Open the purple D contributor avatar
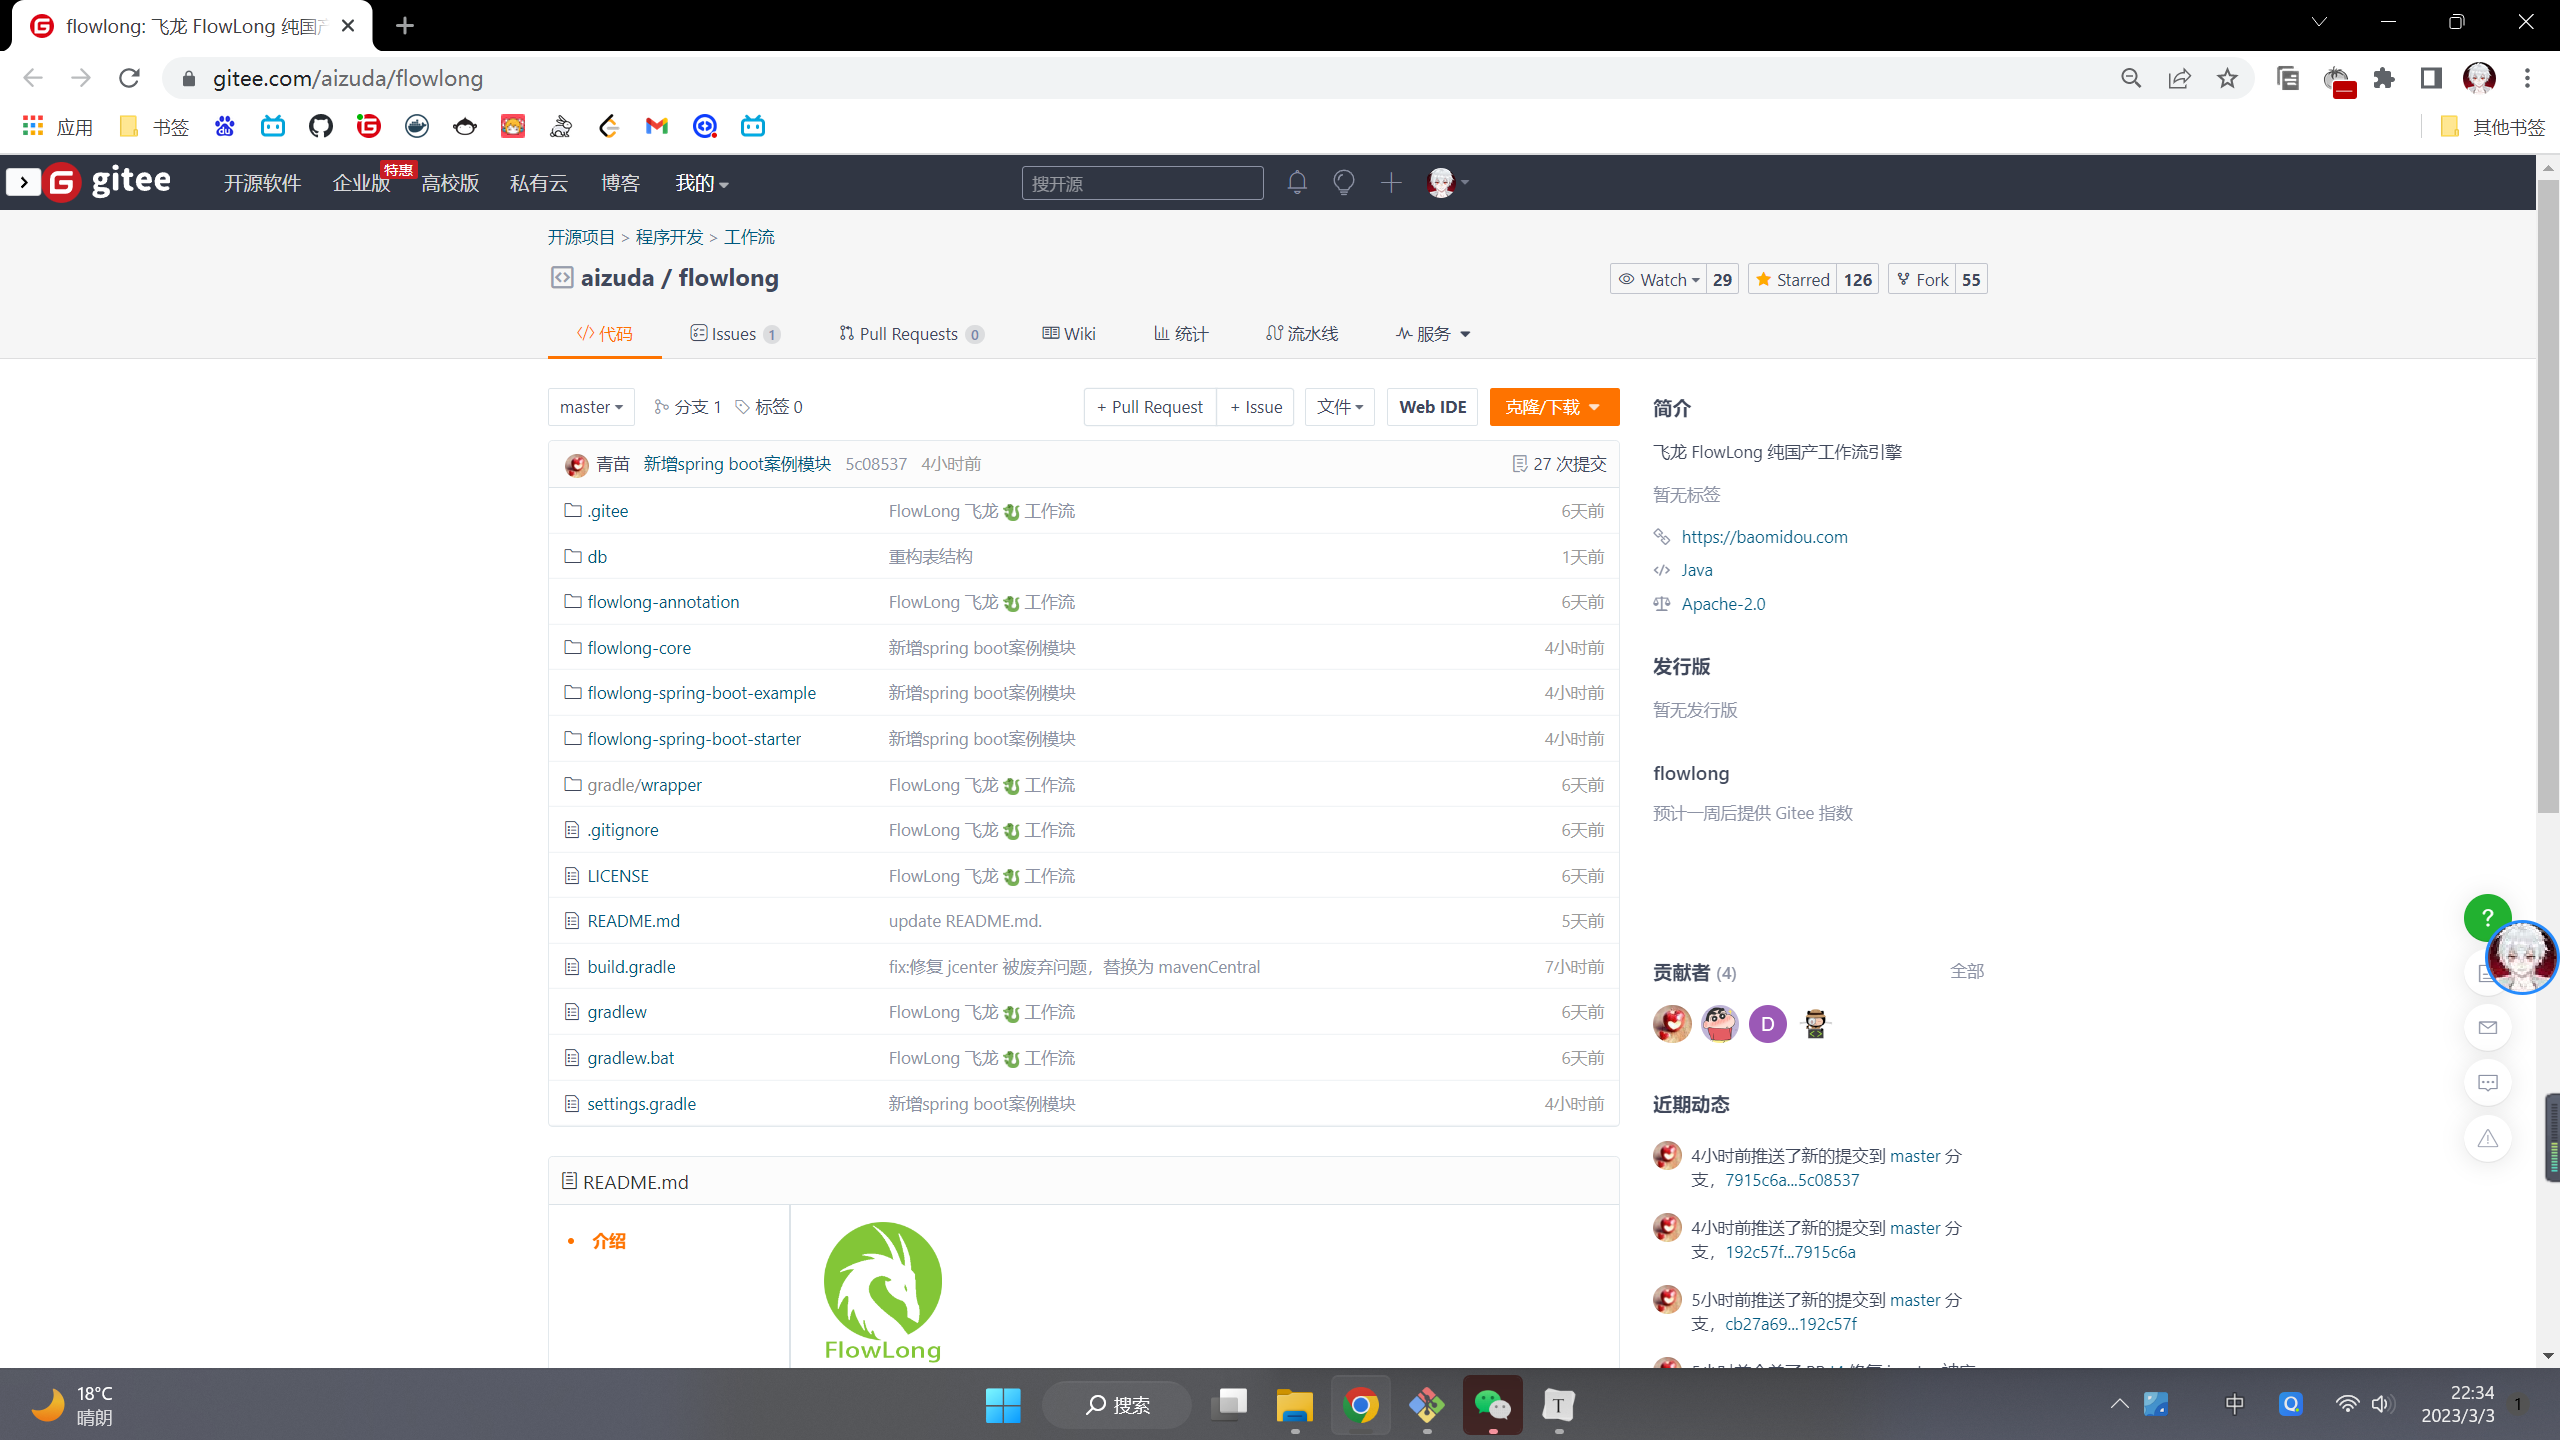The image size is (2560, 1440). click(1768, 1024)
